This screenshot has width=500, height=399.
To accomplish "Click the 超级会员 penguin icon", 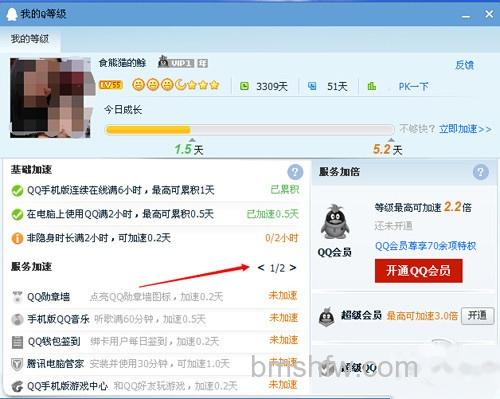I will [x=327, y=317].
